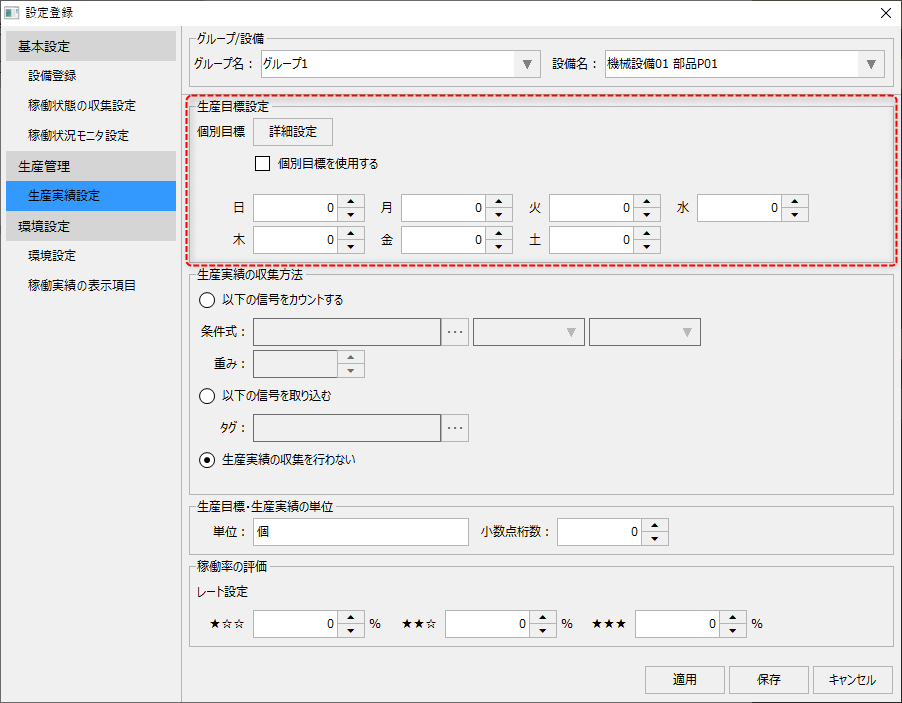
Task: Select the 以下の信号をカウントする radio button
Action: [x=206, y=299]
